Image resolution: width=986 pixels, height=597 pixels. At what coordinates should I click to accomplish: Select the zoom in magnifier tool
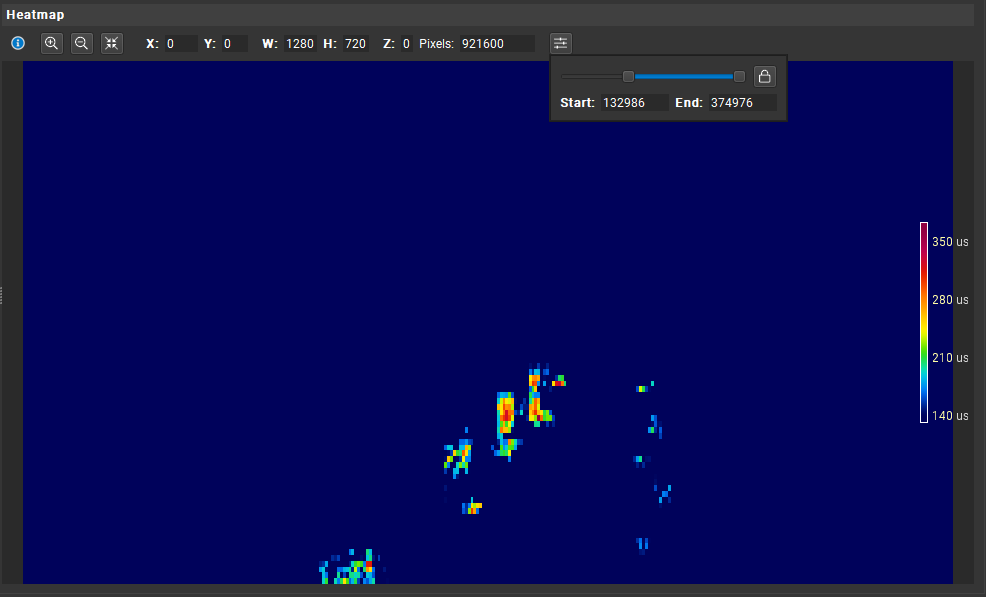(x=51, y=43)
